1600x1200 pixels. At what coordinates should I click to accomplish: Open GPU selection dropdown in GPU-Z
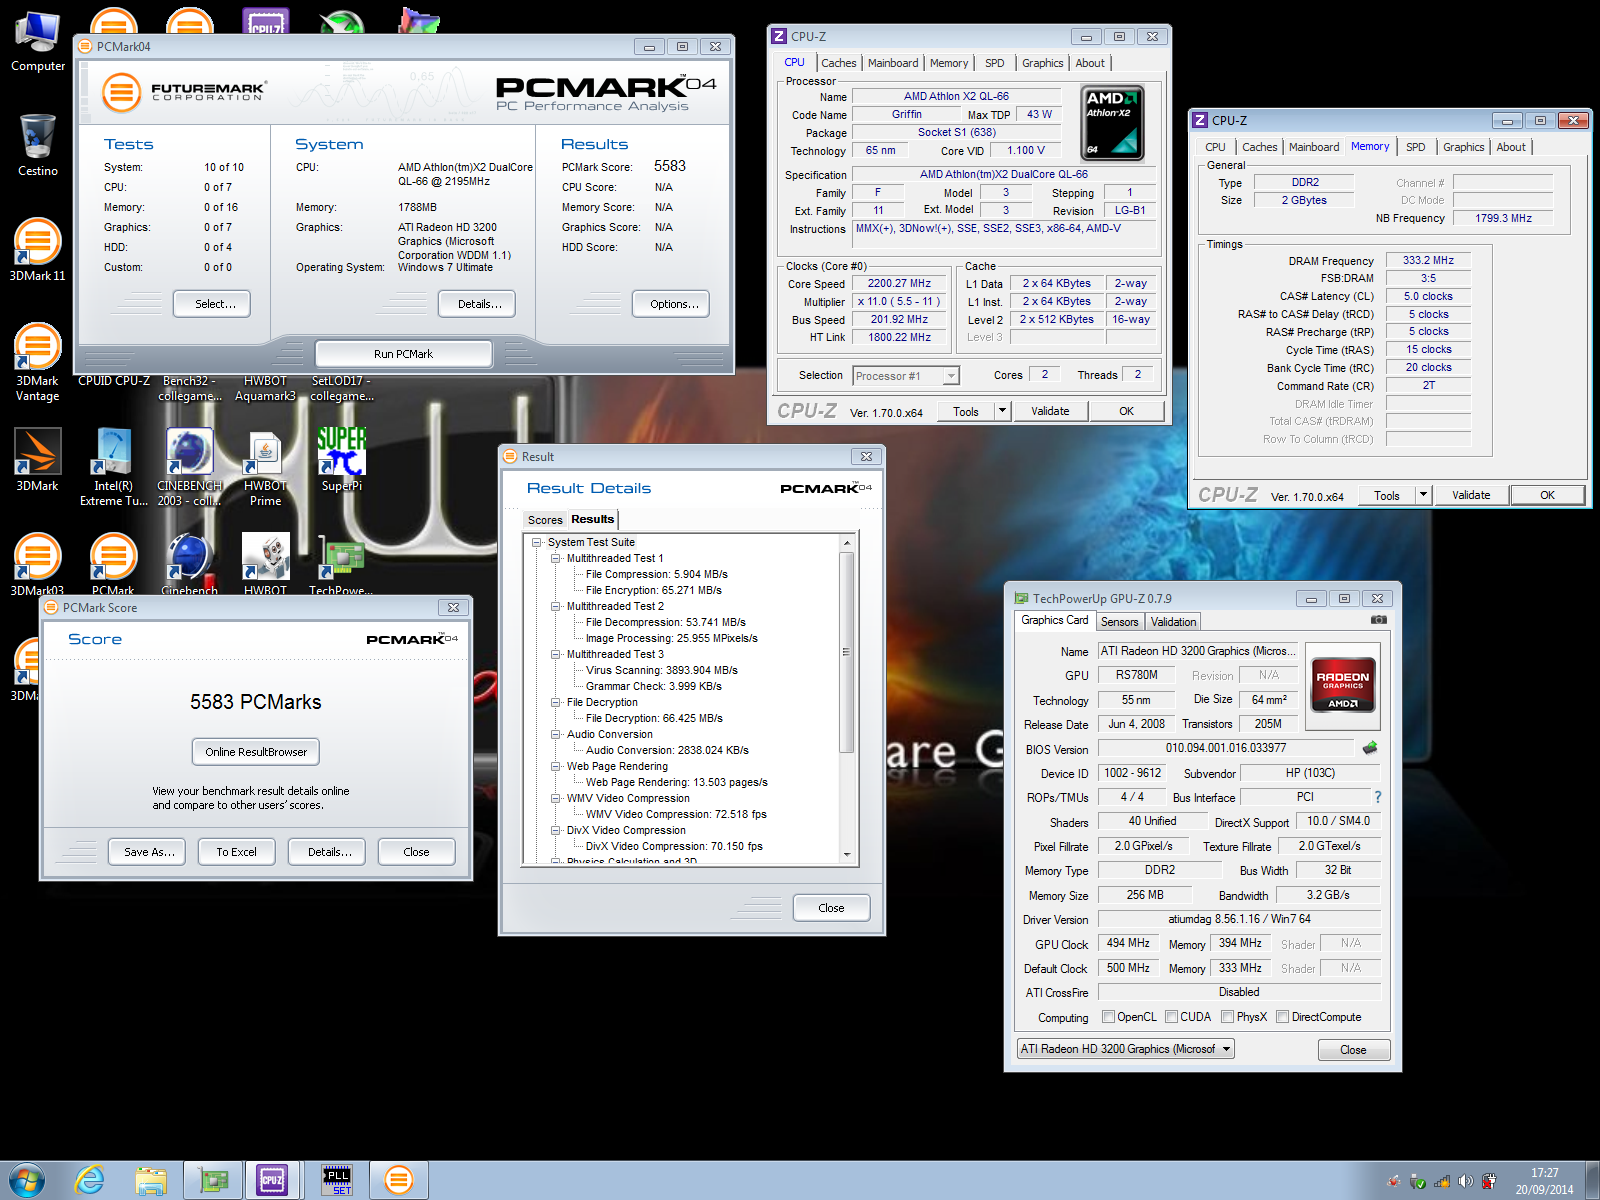[x=1126, y=1049]
